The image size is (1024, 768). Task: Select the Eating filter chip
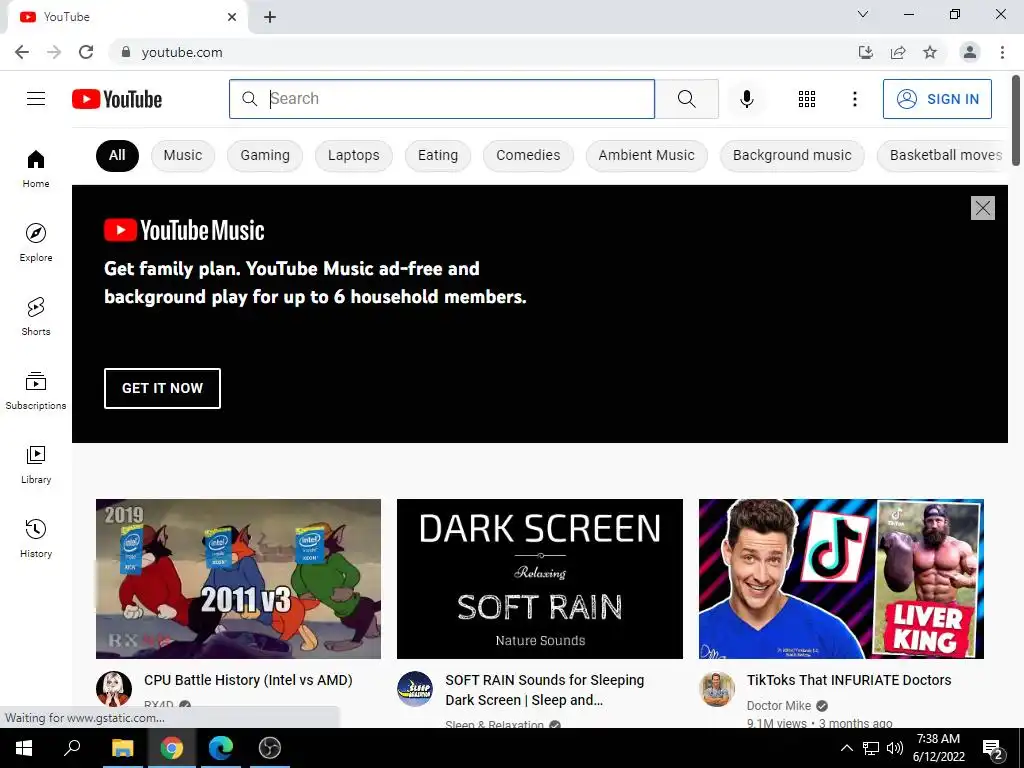click(438, 155)
